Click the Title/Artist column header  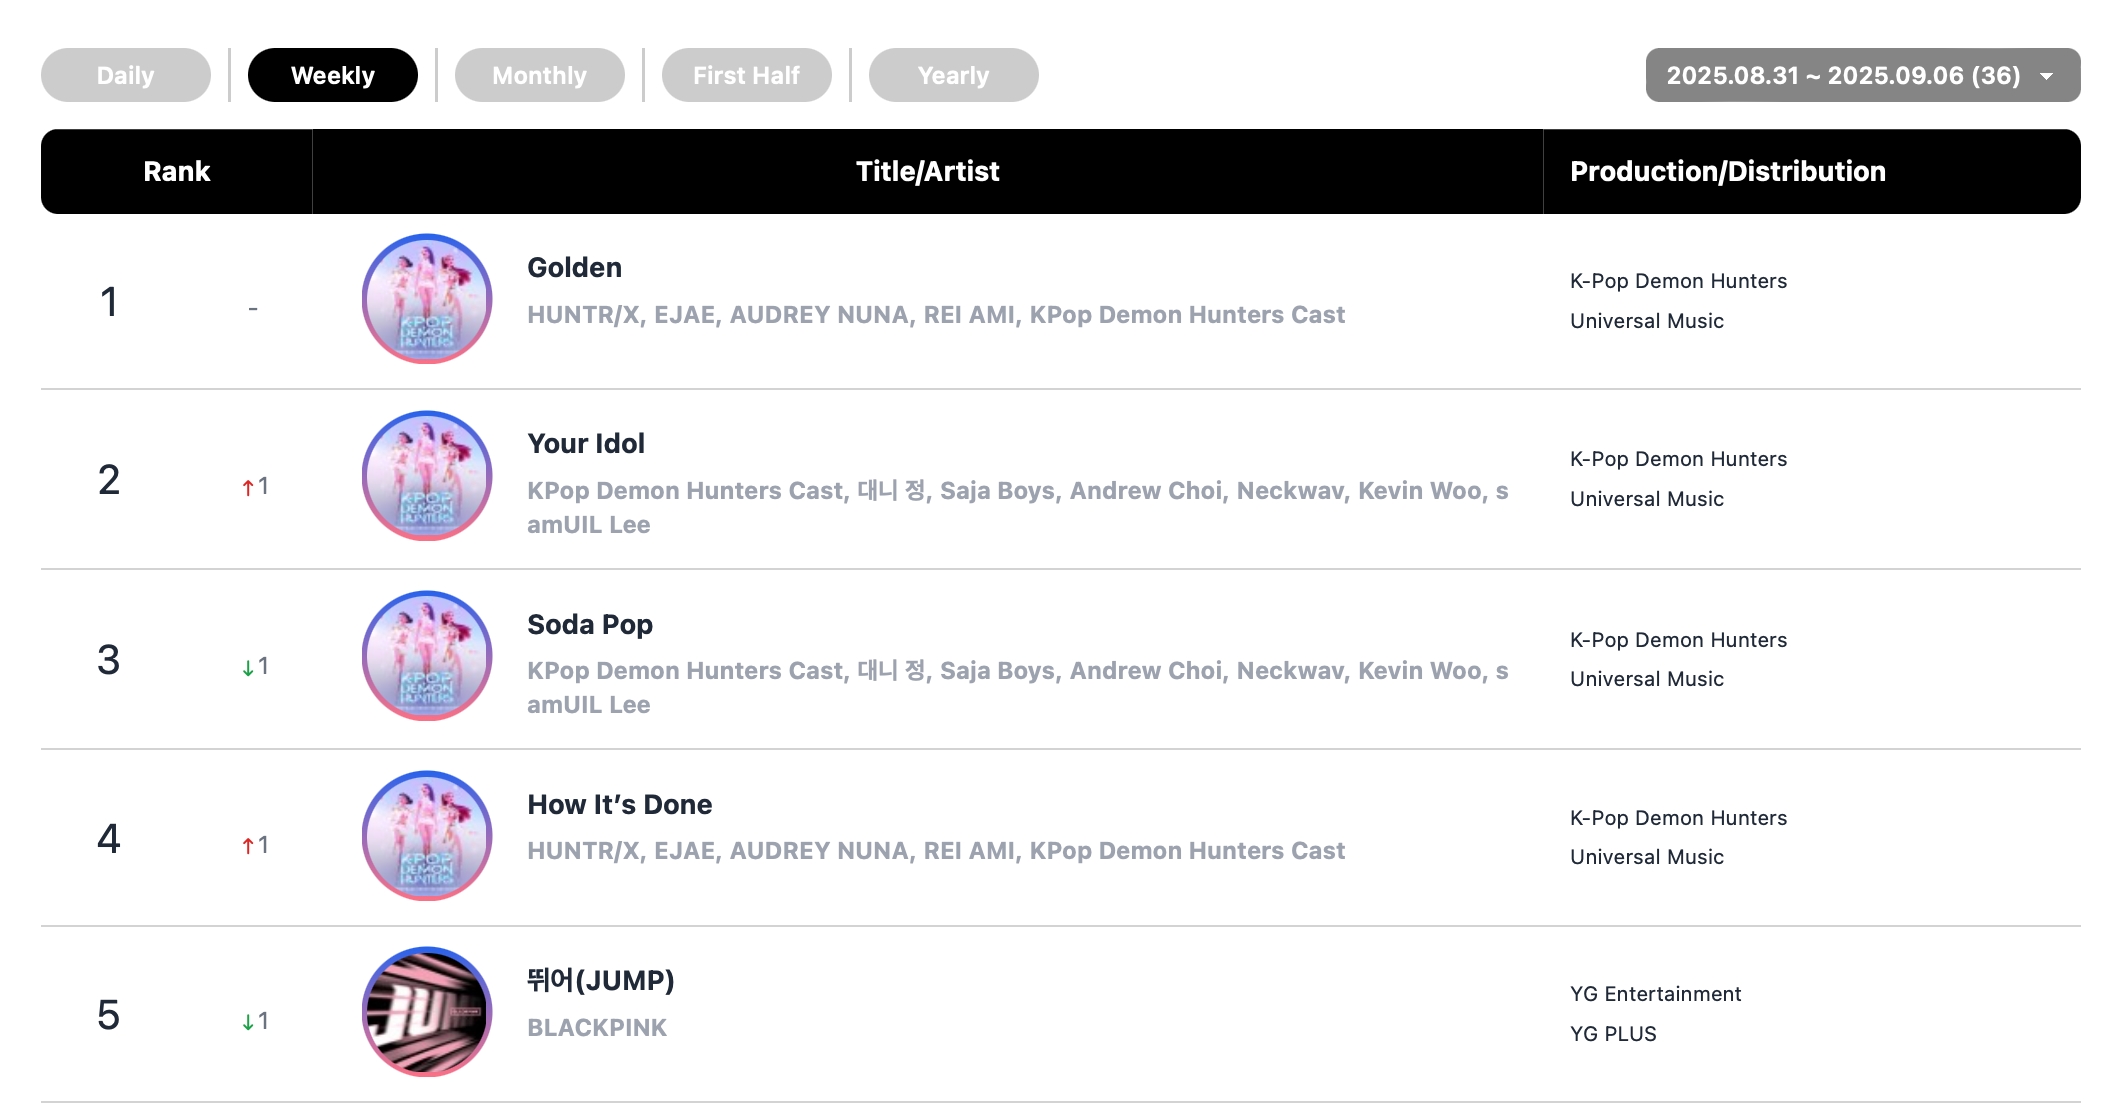(928, 171)
